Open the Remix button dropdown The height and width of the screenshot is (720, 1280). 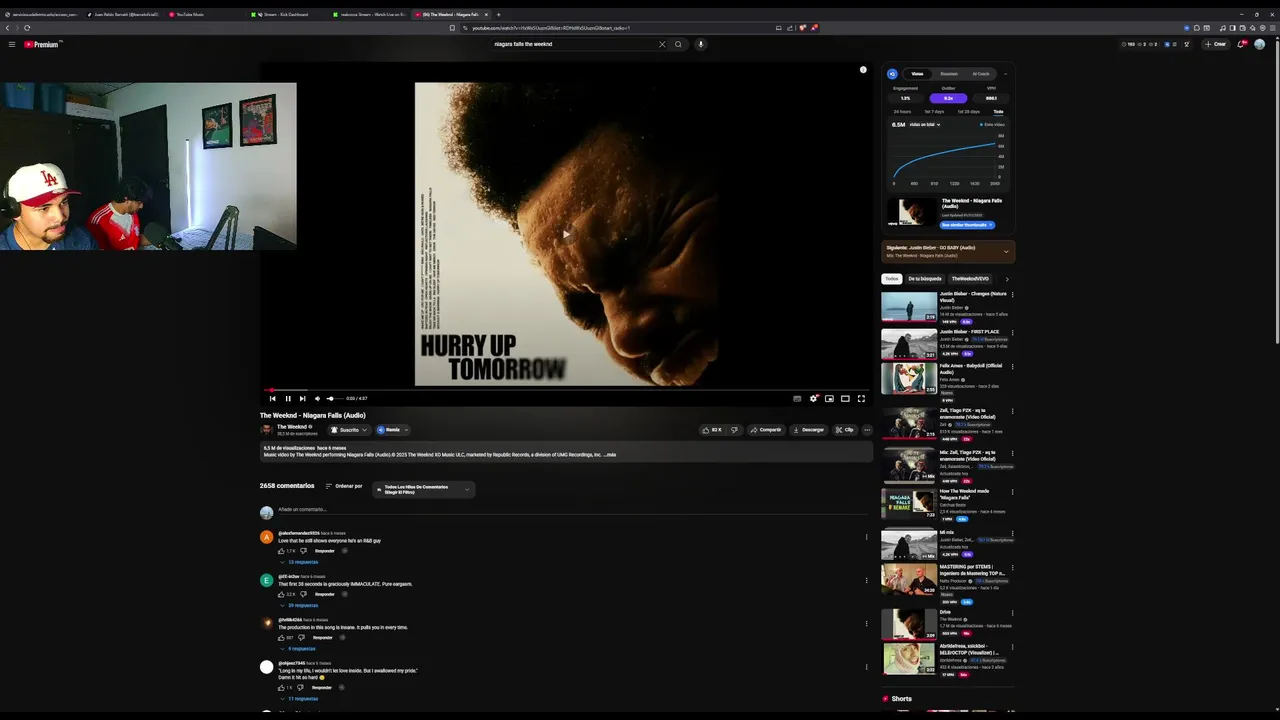click(x=392, y=430)
